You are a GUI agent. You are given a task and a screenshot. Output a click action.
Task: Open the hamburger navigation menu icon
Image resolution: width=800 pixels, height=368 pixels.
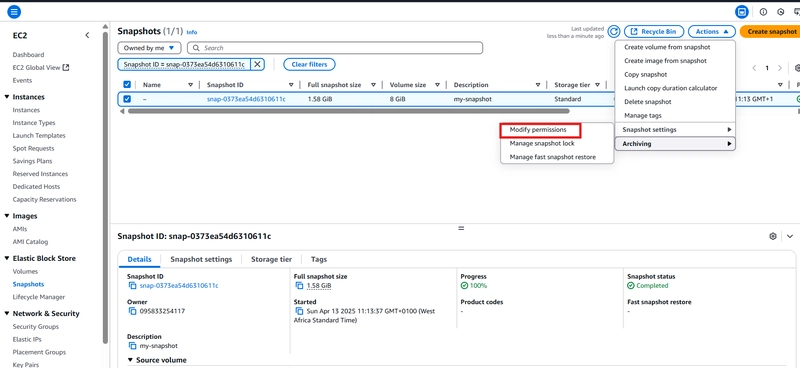pos(14,11)
